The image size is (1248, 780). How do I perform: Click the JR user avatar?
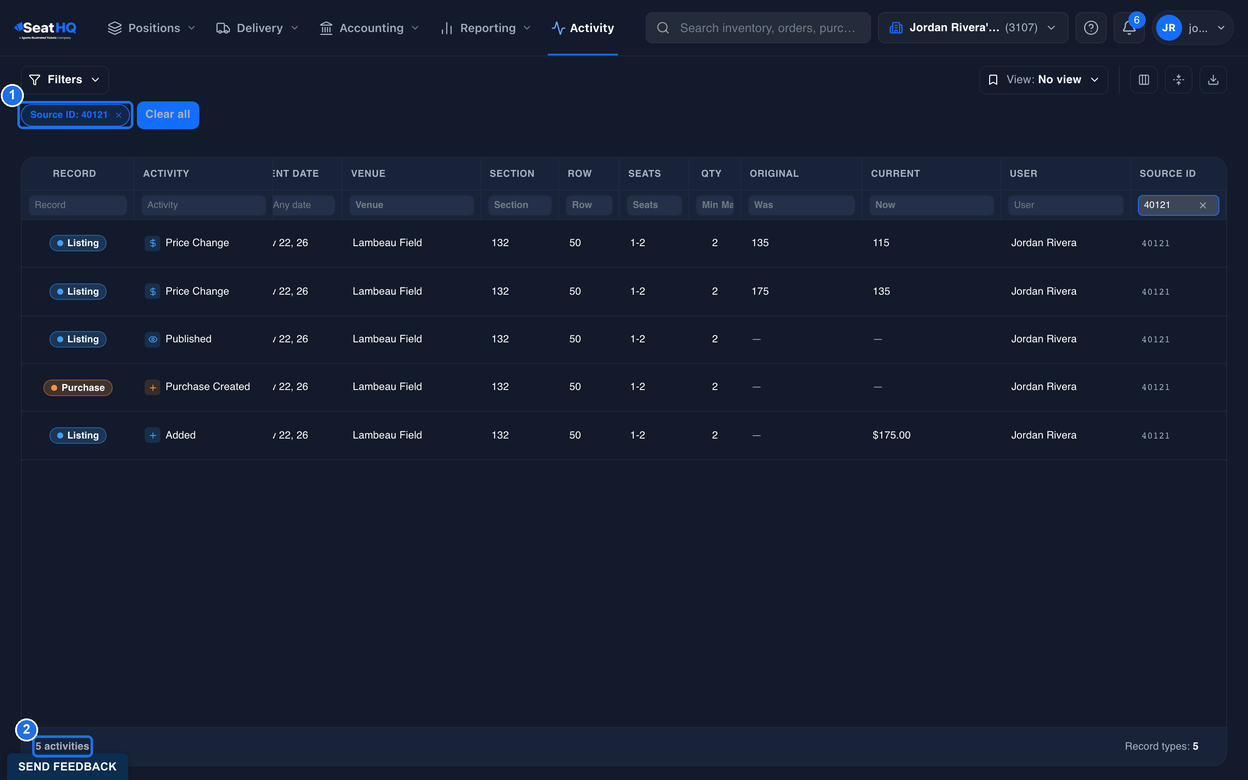pyautogui.click(x=1169, y=28)
